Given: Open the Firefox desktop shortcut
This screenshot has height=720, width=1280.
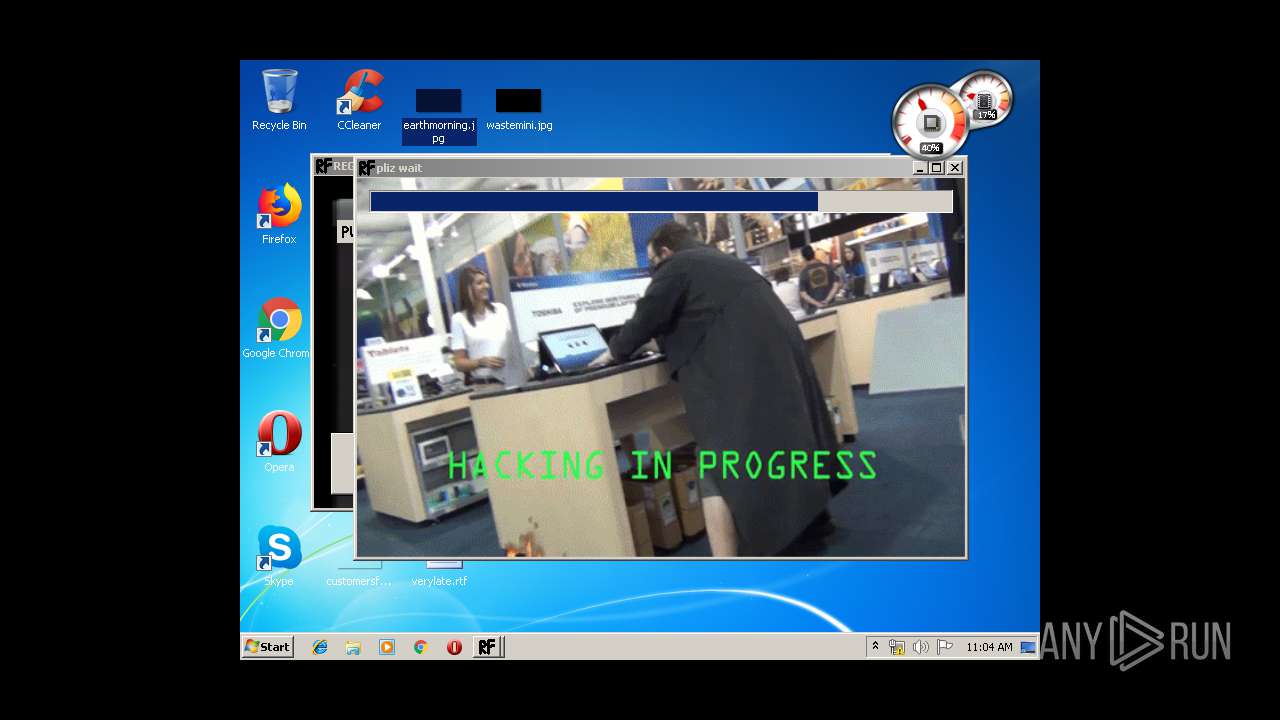Looking at the screenshot, I should (x=279, y=214).
